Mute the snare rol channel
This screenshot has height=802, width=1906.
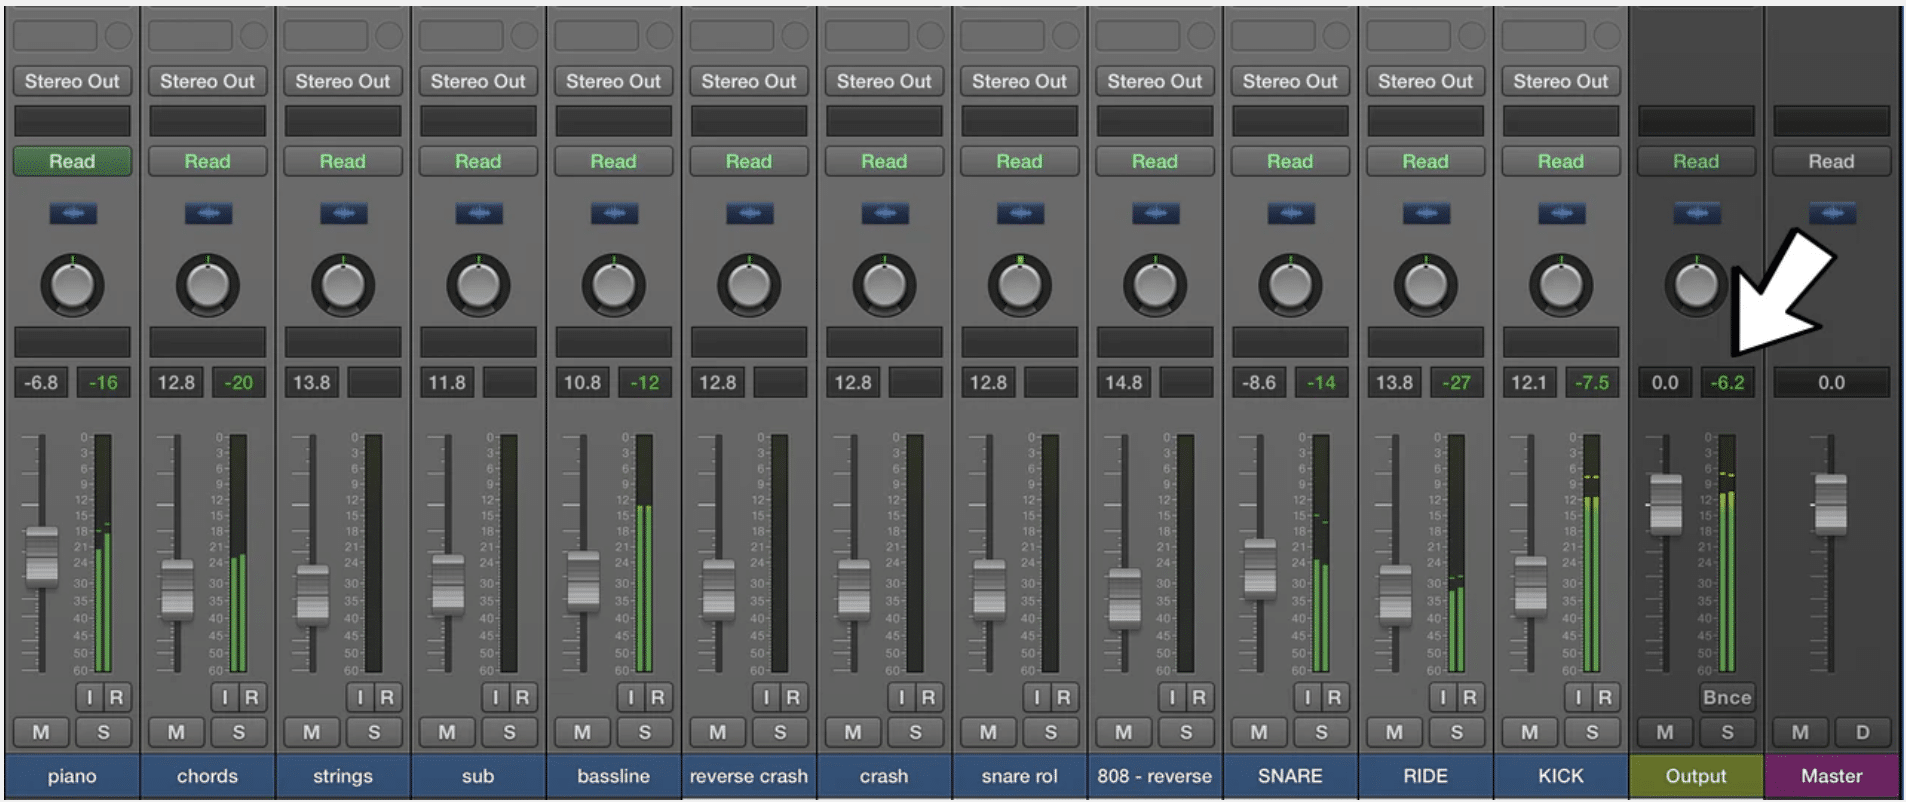click(988, 732)
